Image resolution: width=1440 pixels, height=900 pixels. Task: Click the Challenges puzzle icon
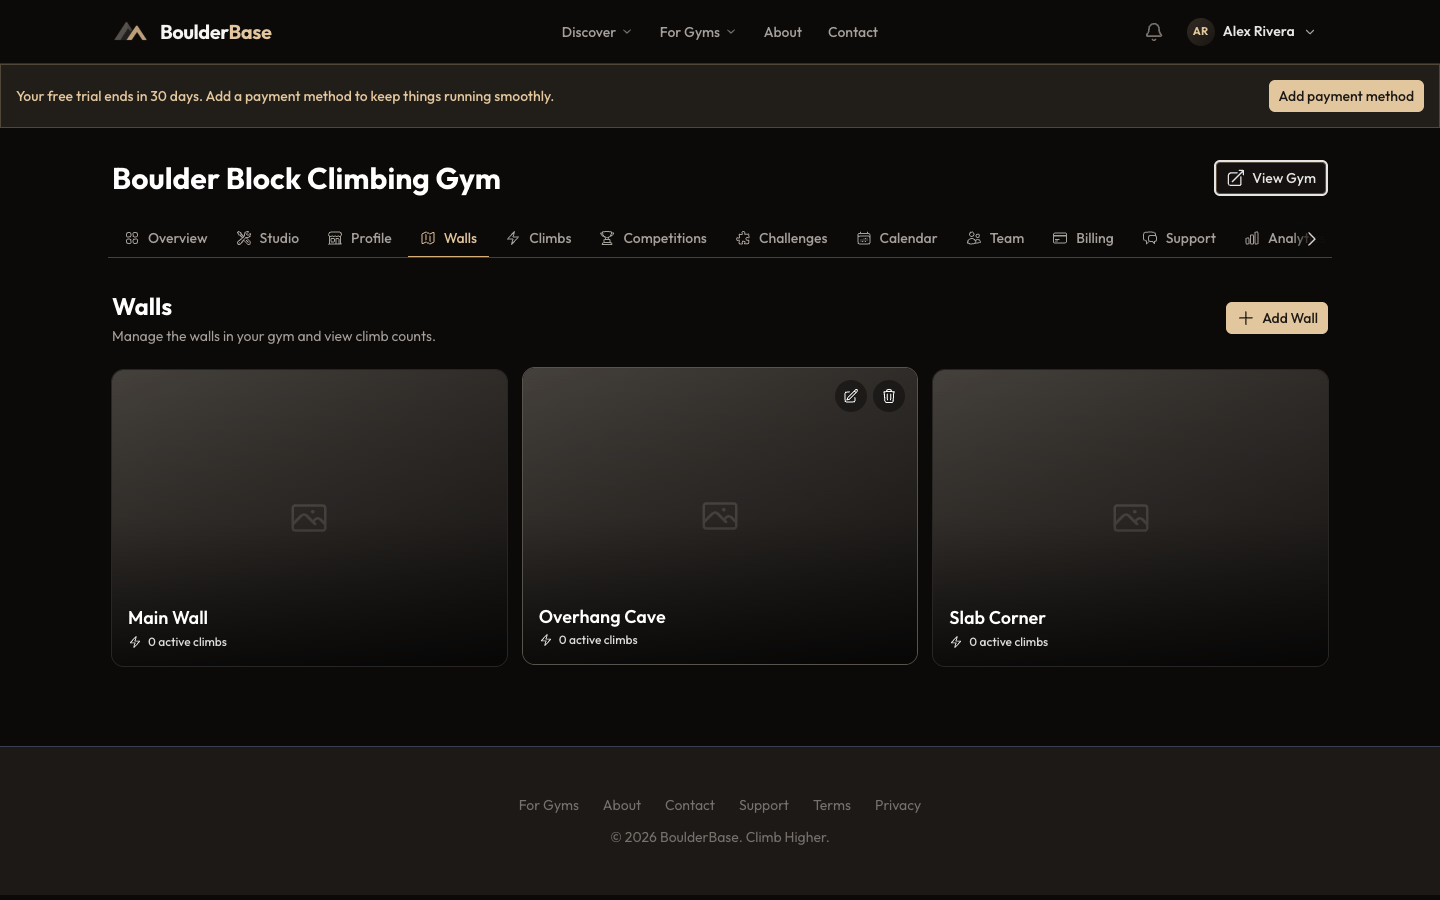743,238
